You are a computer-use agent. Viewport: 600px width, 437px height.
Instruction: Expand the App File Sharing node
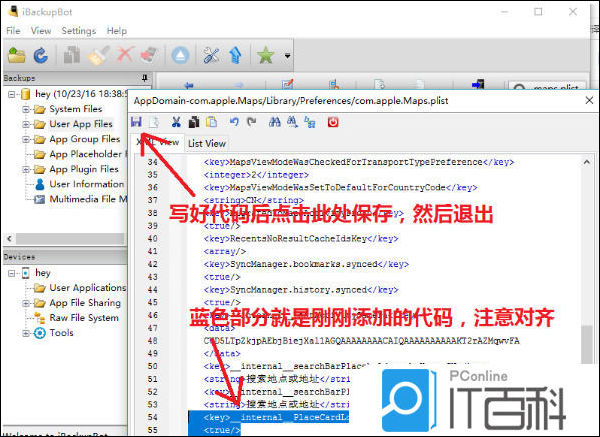(x=26, y=303)
